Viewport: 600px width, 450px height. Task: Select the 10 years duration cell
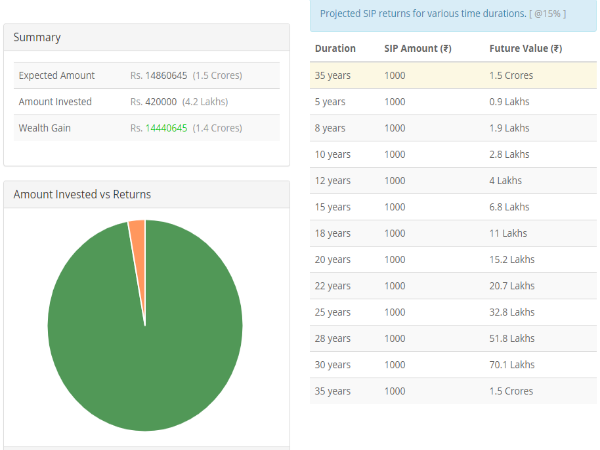332,154
